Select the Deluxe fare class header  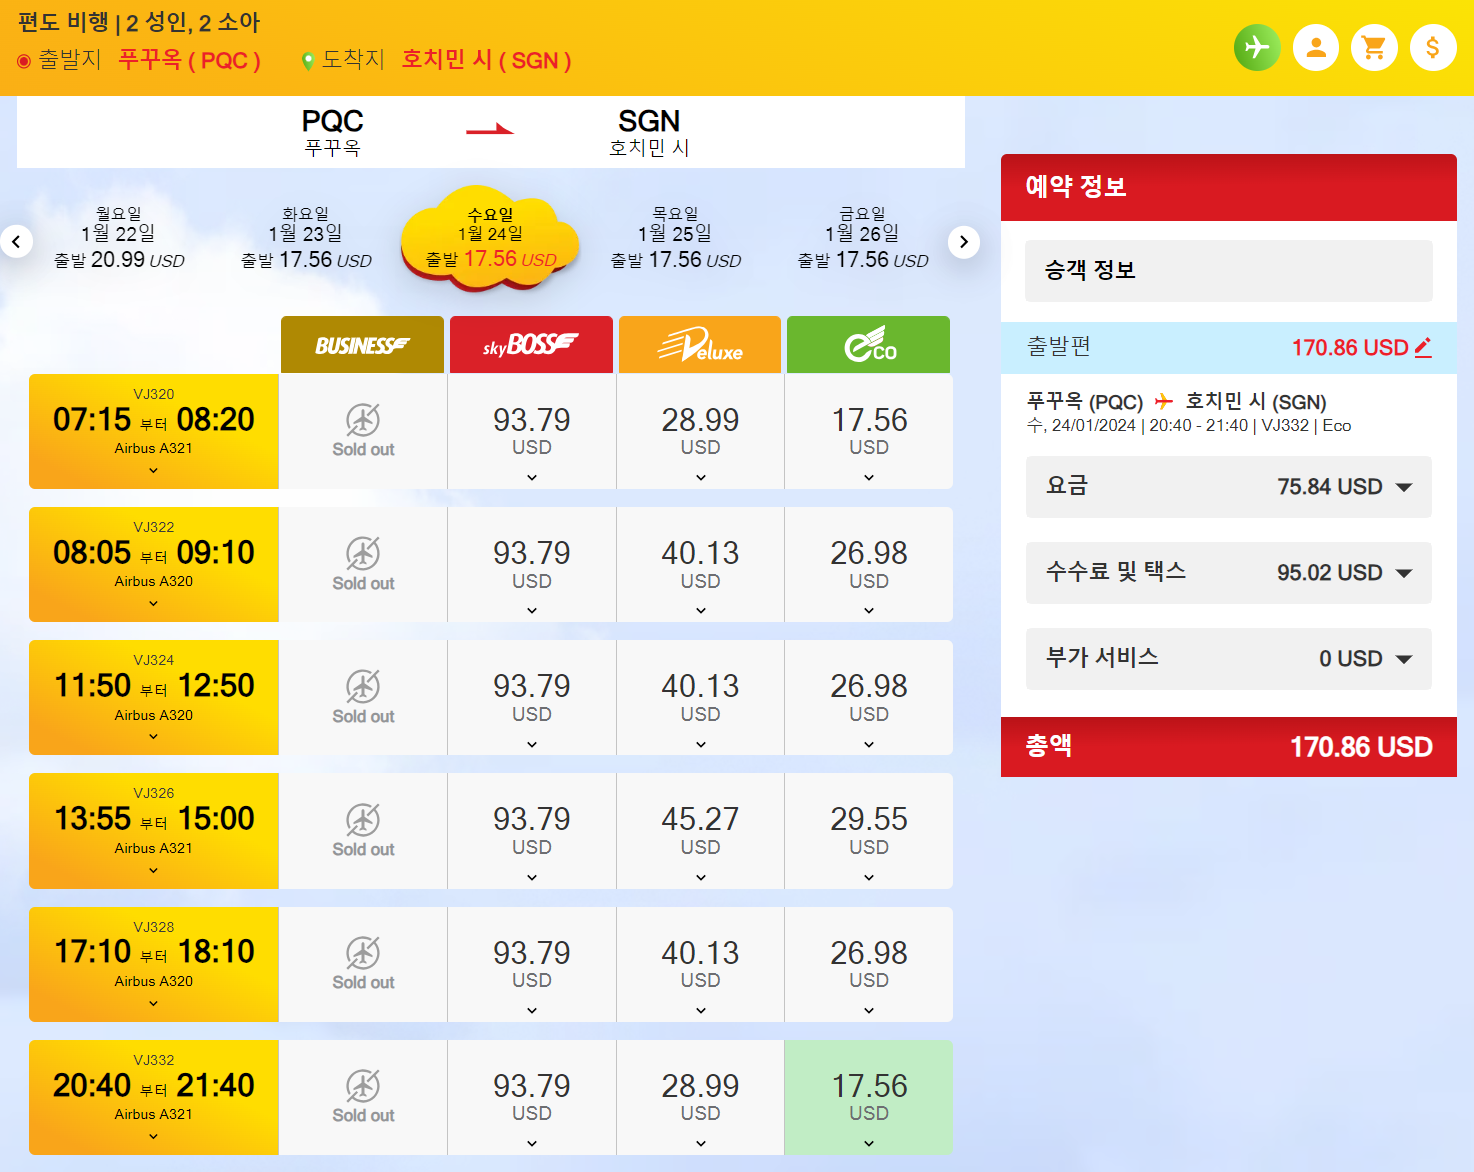[700, 345]
